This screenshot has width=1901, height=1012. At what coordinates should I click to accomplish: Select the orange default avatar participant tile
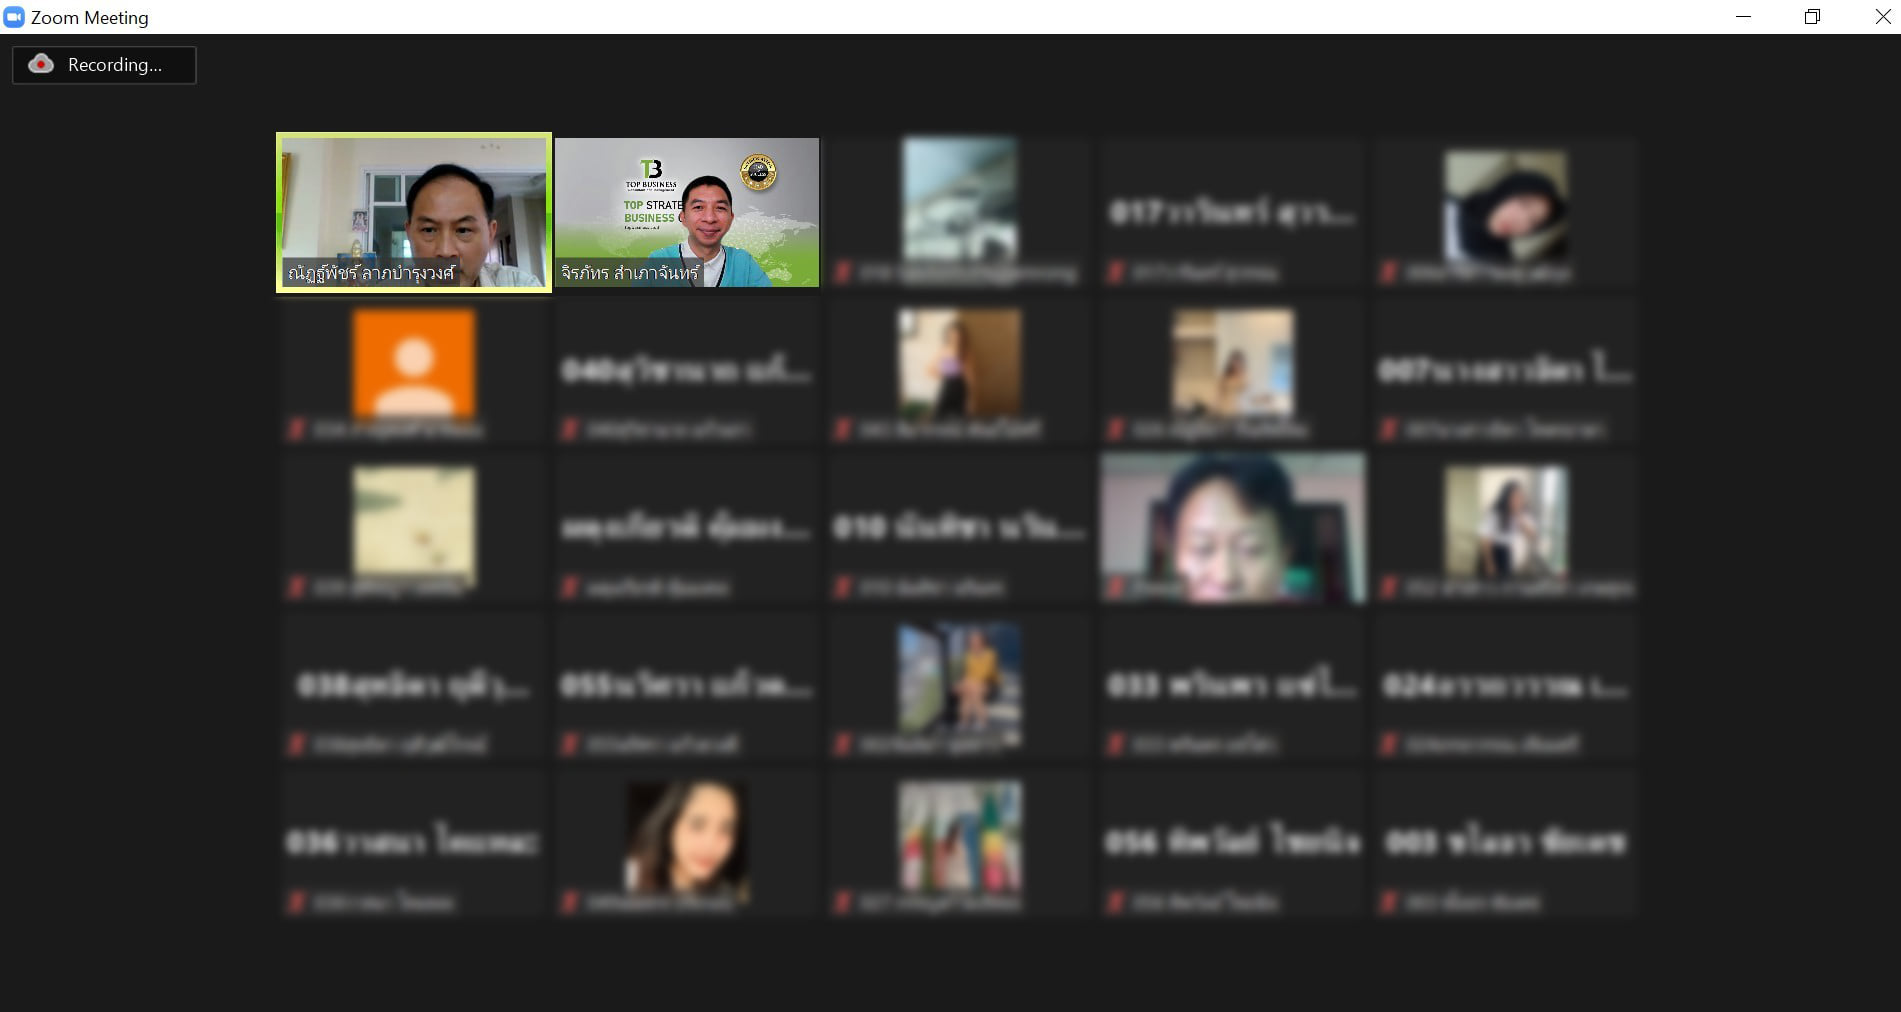(x=414, y=371)
